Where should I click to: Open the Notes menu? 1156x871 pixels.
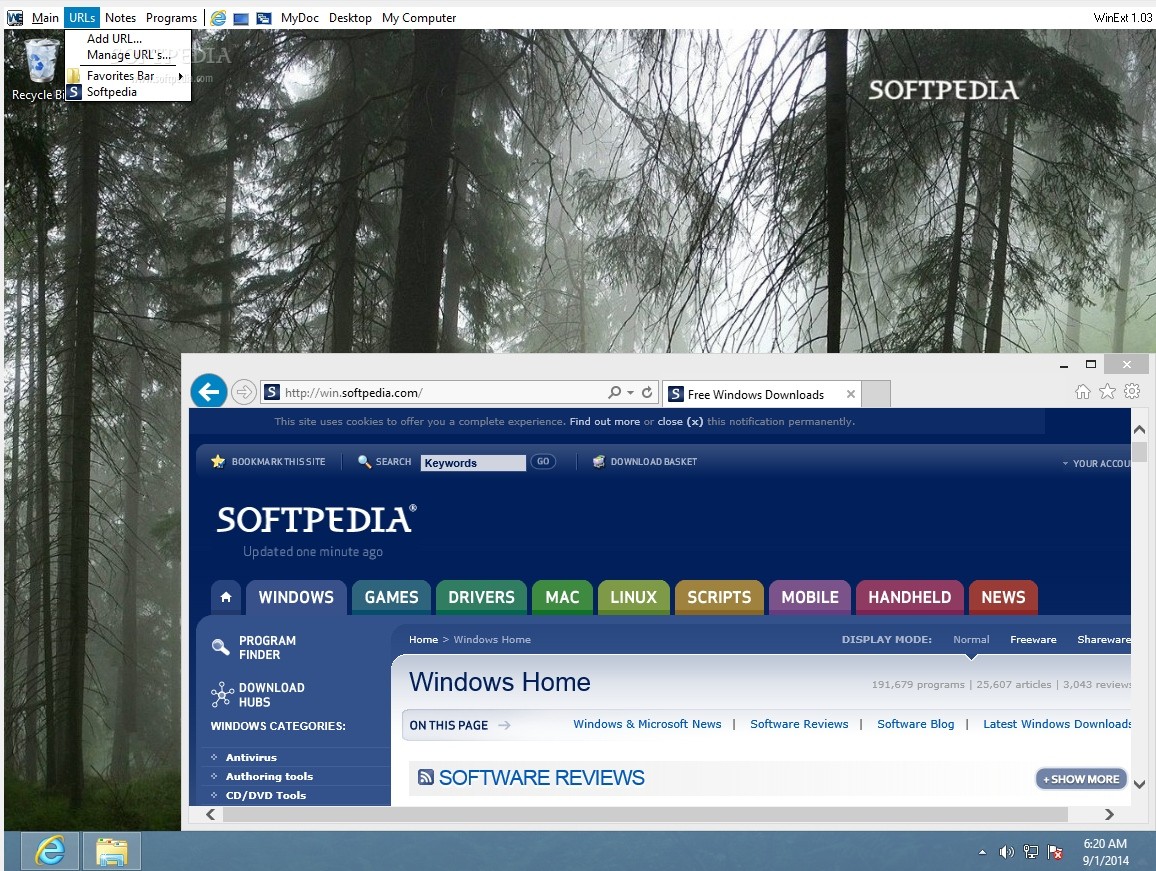(120, 18)
